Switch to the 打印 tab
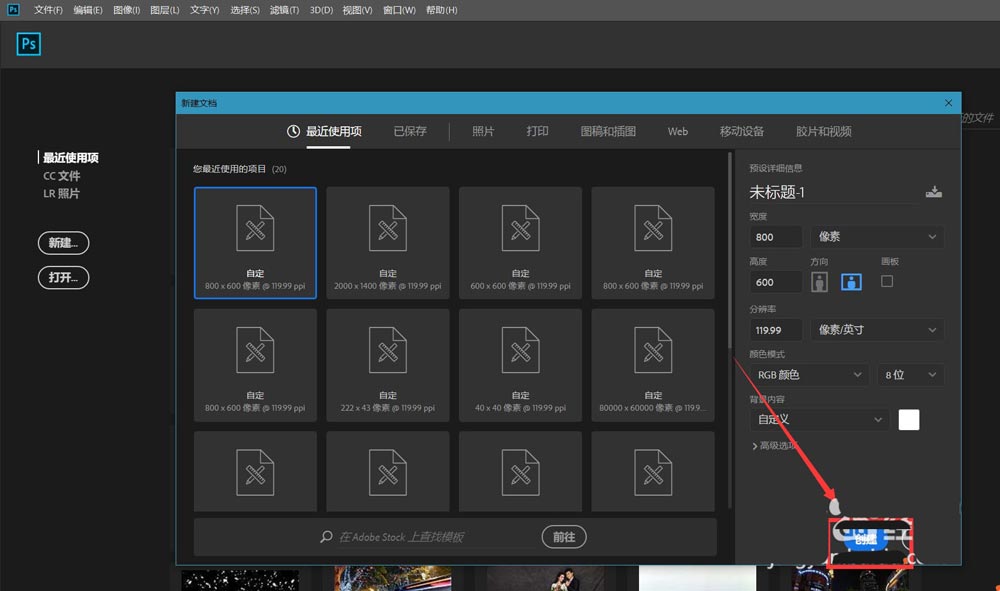The image size is (1000, 591). (x=537, y=131)
